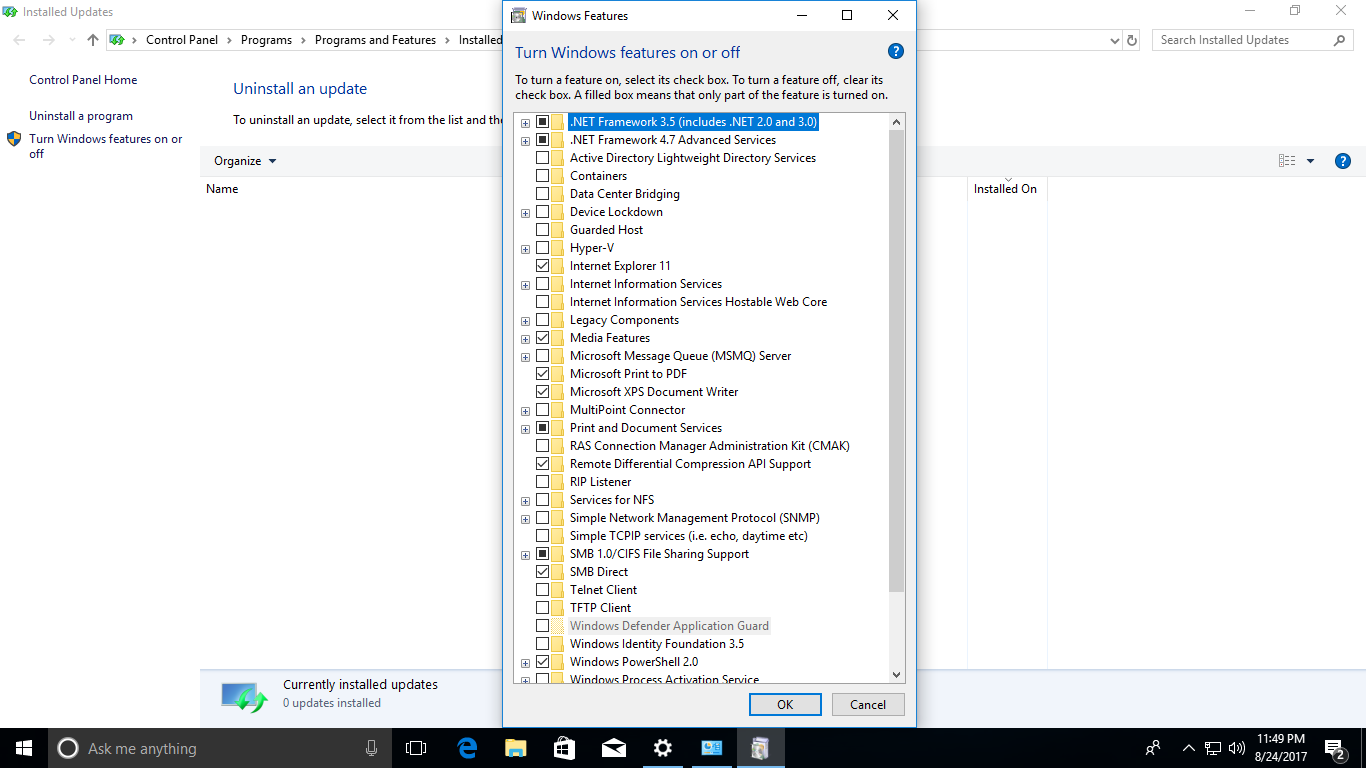This screenshot has width=1366, height=768.
Task: Select the RIP Listener feature row
Action: pyautogui.click(x=600, y=482)
